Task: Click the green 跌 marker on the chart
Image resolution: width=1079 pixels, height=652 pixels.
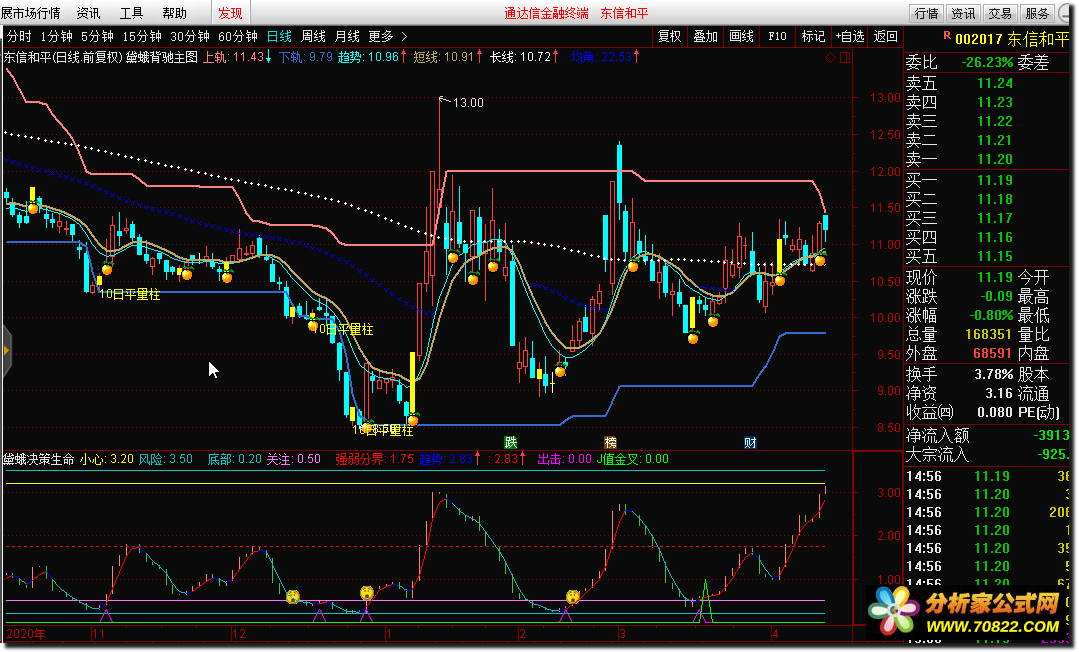Action: (511, 442)
